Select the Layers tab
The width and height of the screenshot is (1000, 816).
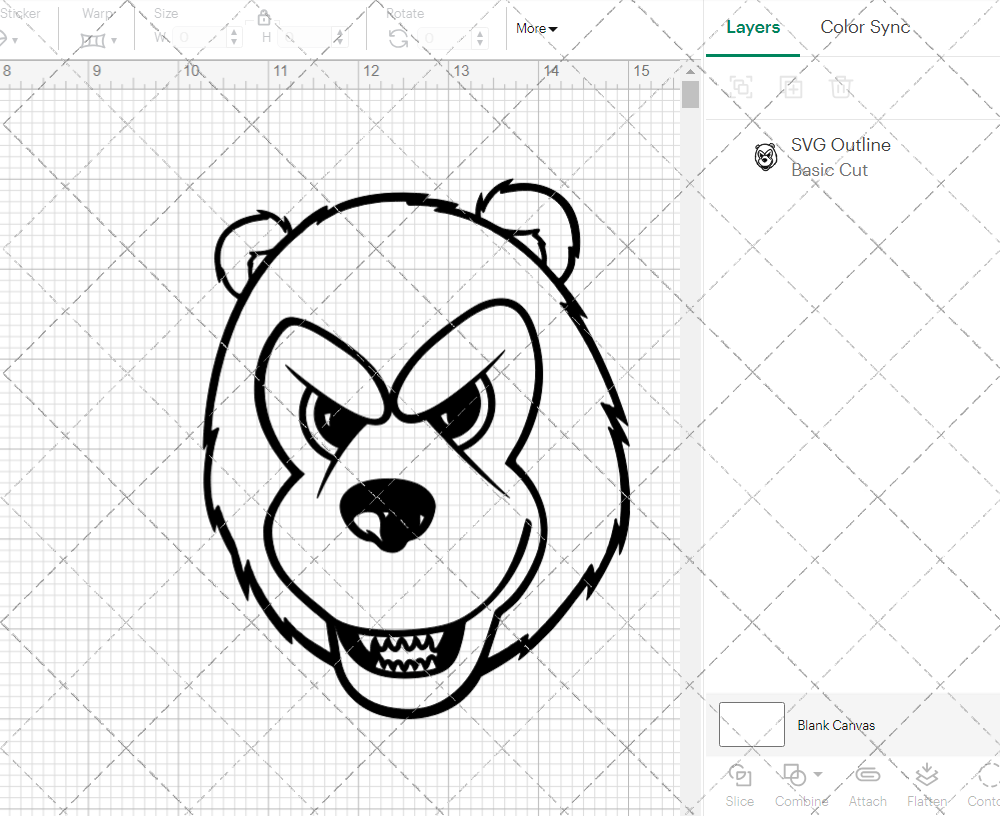coord(753,27)
